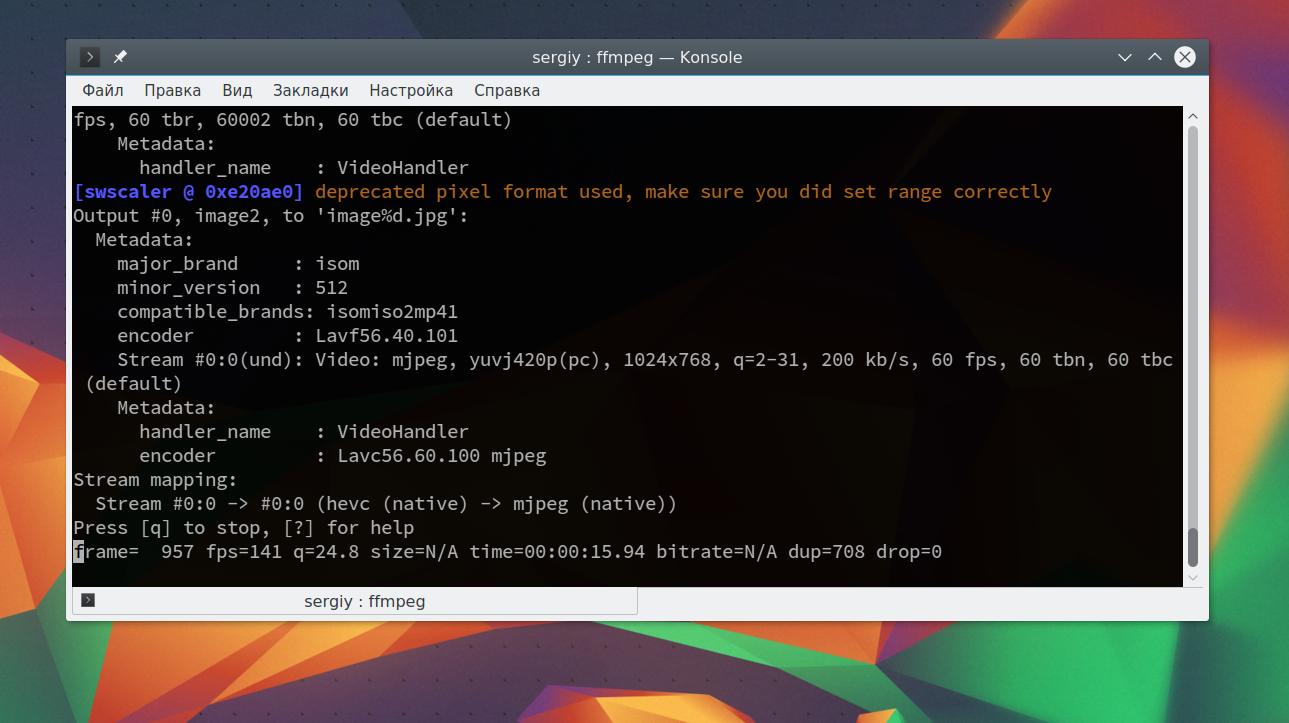The height and width of the screenshot is (723, 1289).
Task: Maximize the Konsole window
Action: pos(1155,57)
